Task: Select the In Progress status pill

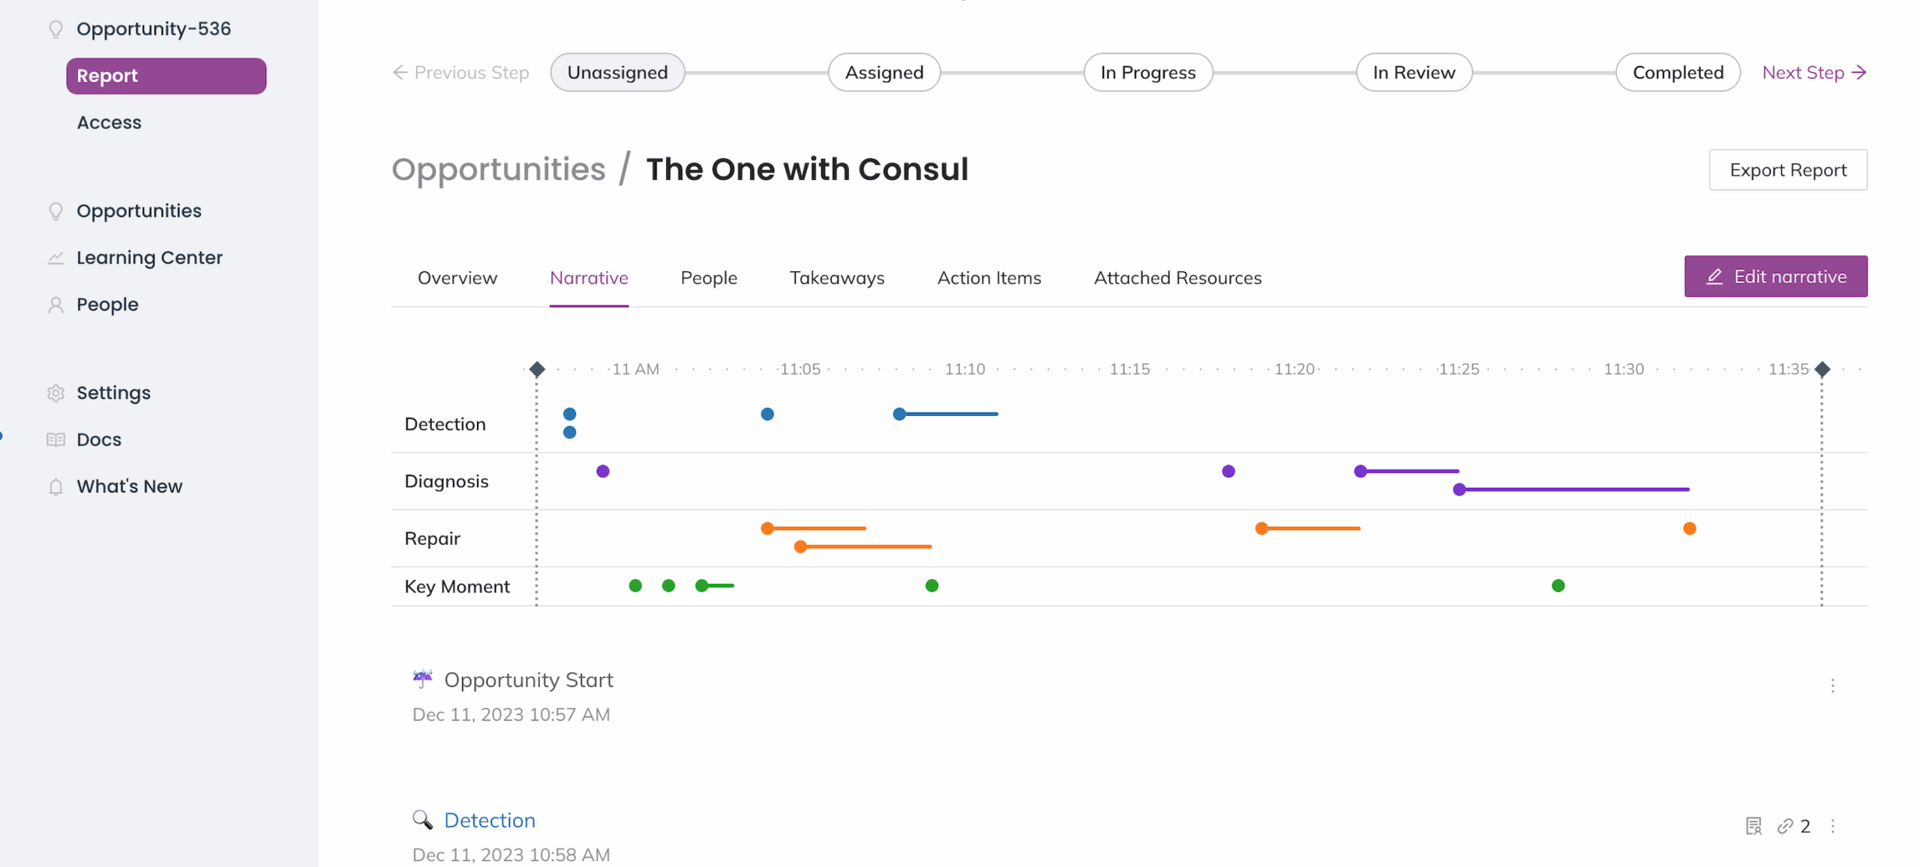Action: pos(1147,72)
